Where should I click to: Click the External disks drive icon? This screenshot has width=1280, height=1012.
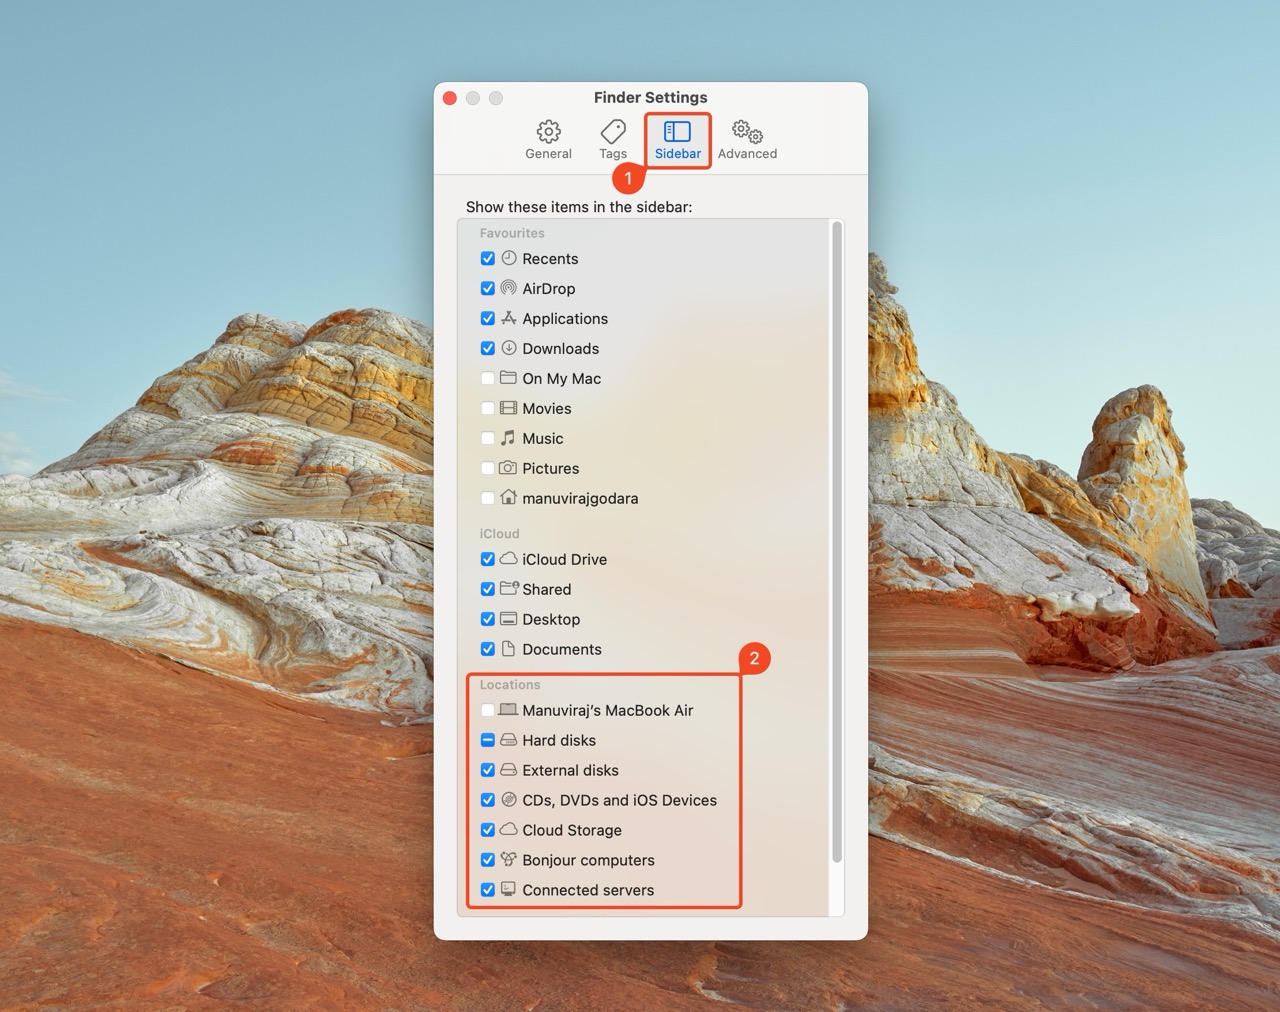(509, 770)
